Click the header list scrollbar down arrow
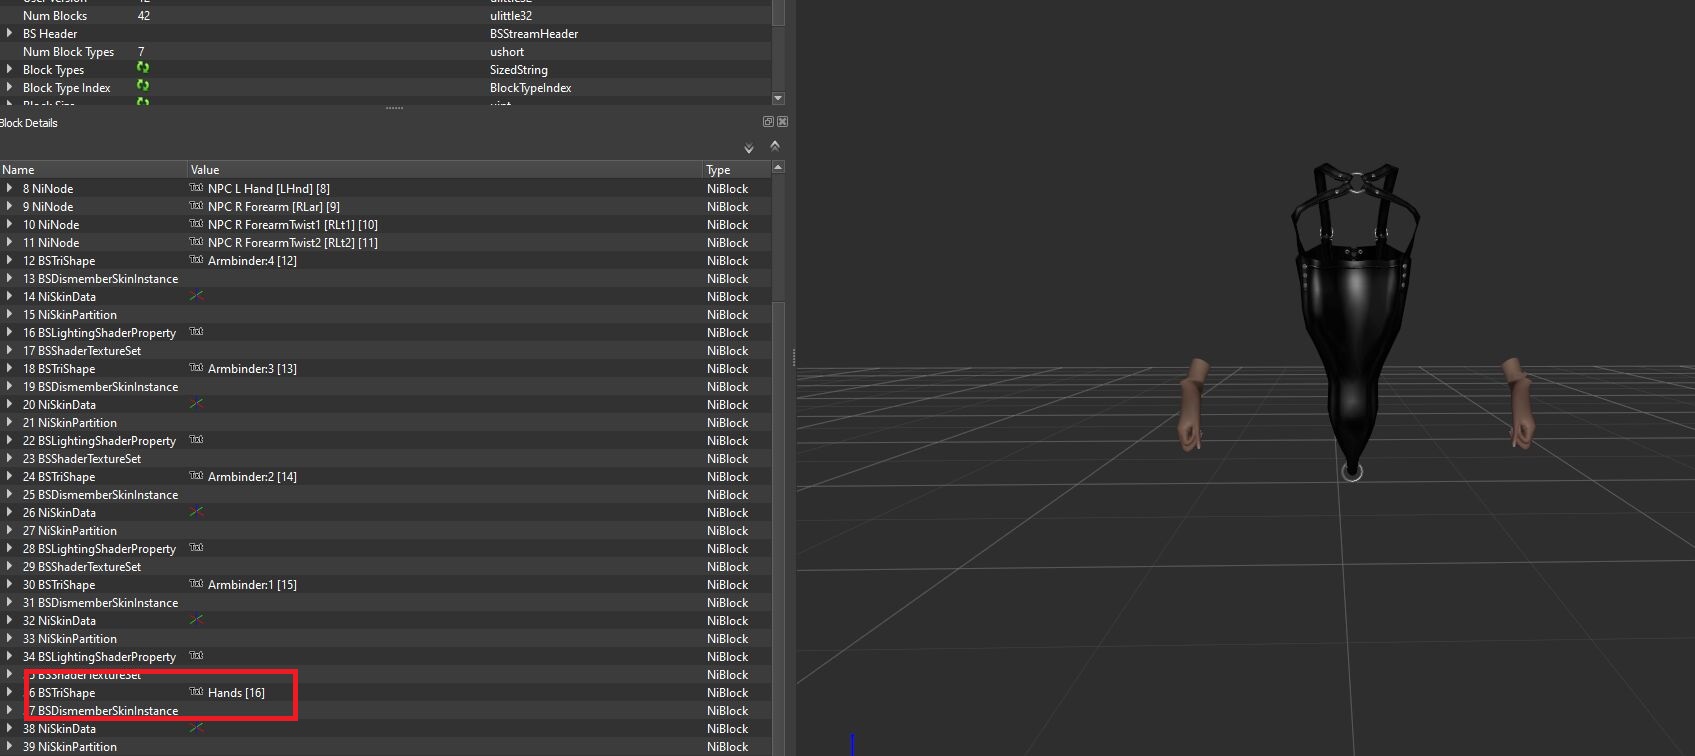This screenshot has width=1695, height=756. [778, 98]
